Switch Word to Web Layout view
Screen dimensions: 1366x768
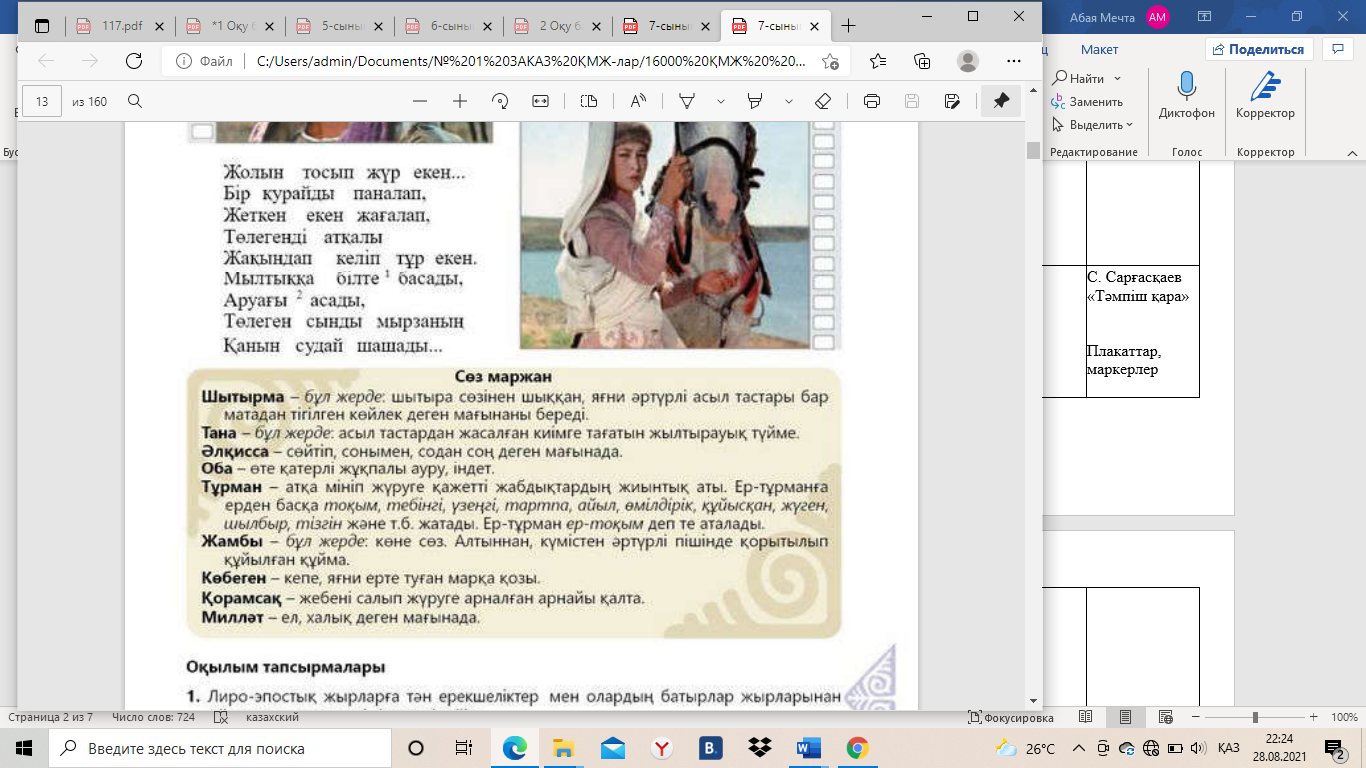pyautogui.click(x=1166, y=718)
